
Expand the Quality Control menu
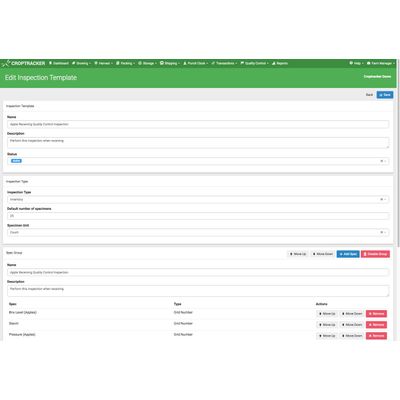point(255,63)
